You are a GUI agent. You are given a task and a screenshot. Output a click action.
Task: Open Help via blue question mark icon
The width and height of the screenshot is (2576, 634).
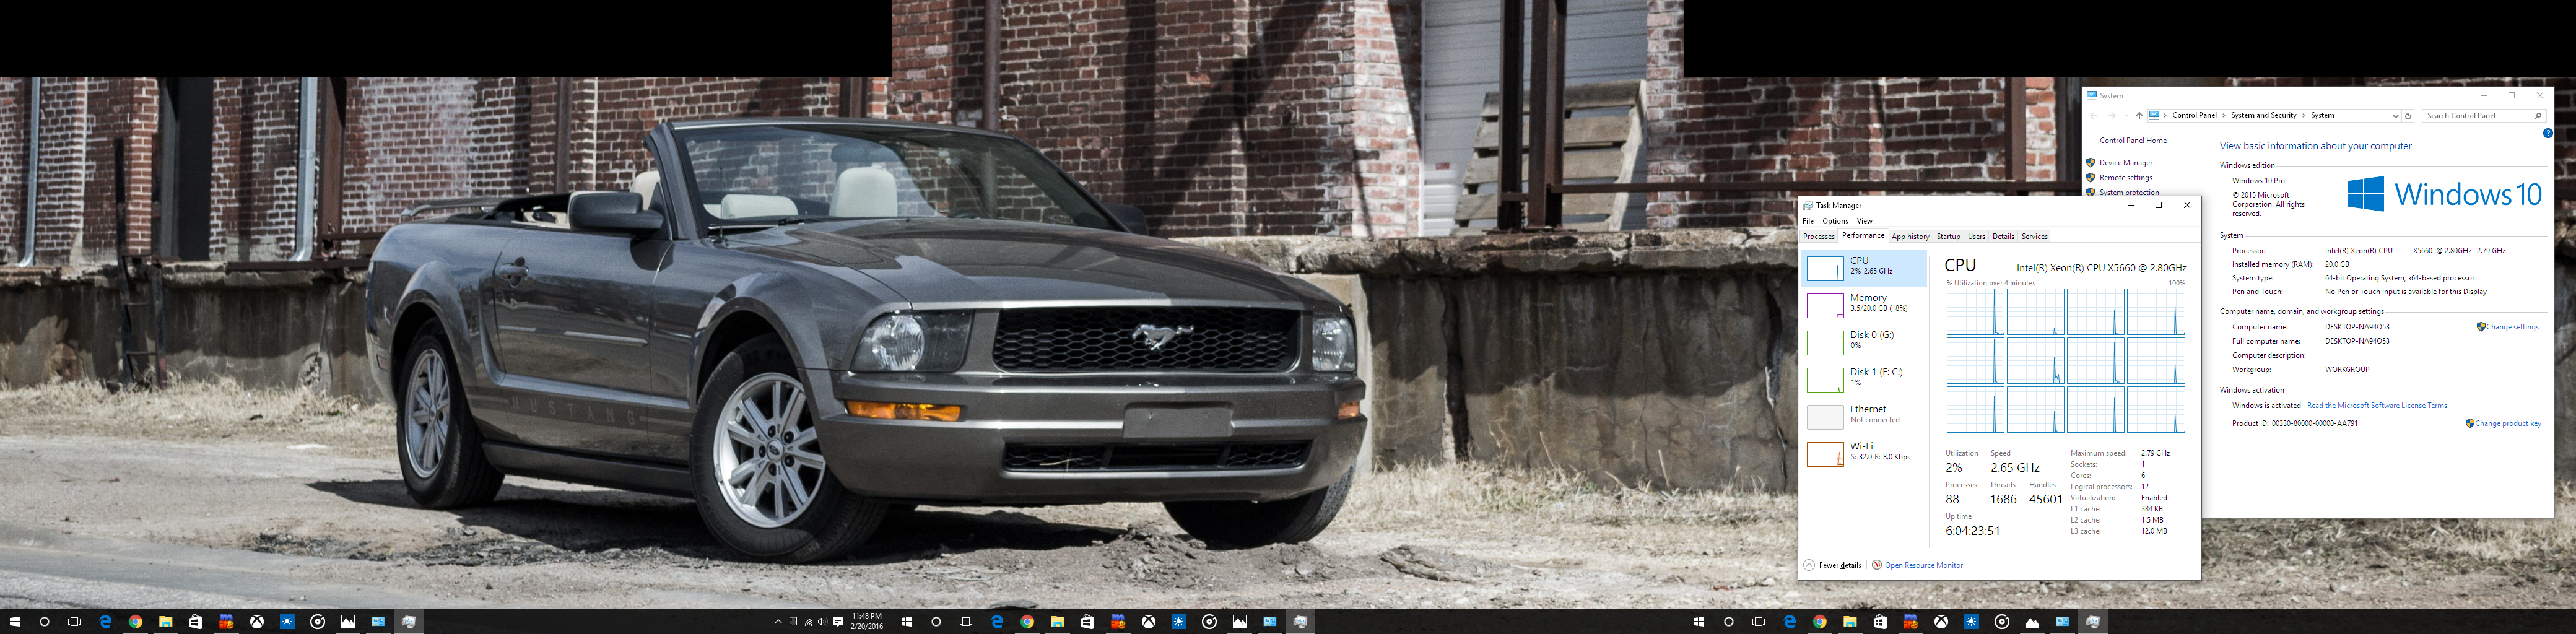2547,133
